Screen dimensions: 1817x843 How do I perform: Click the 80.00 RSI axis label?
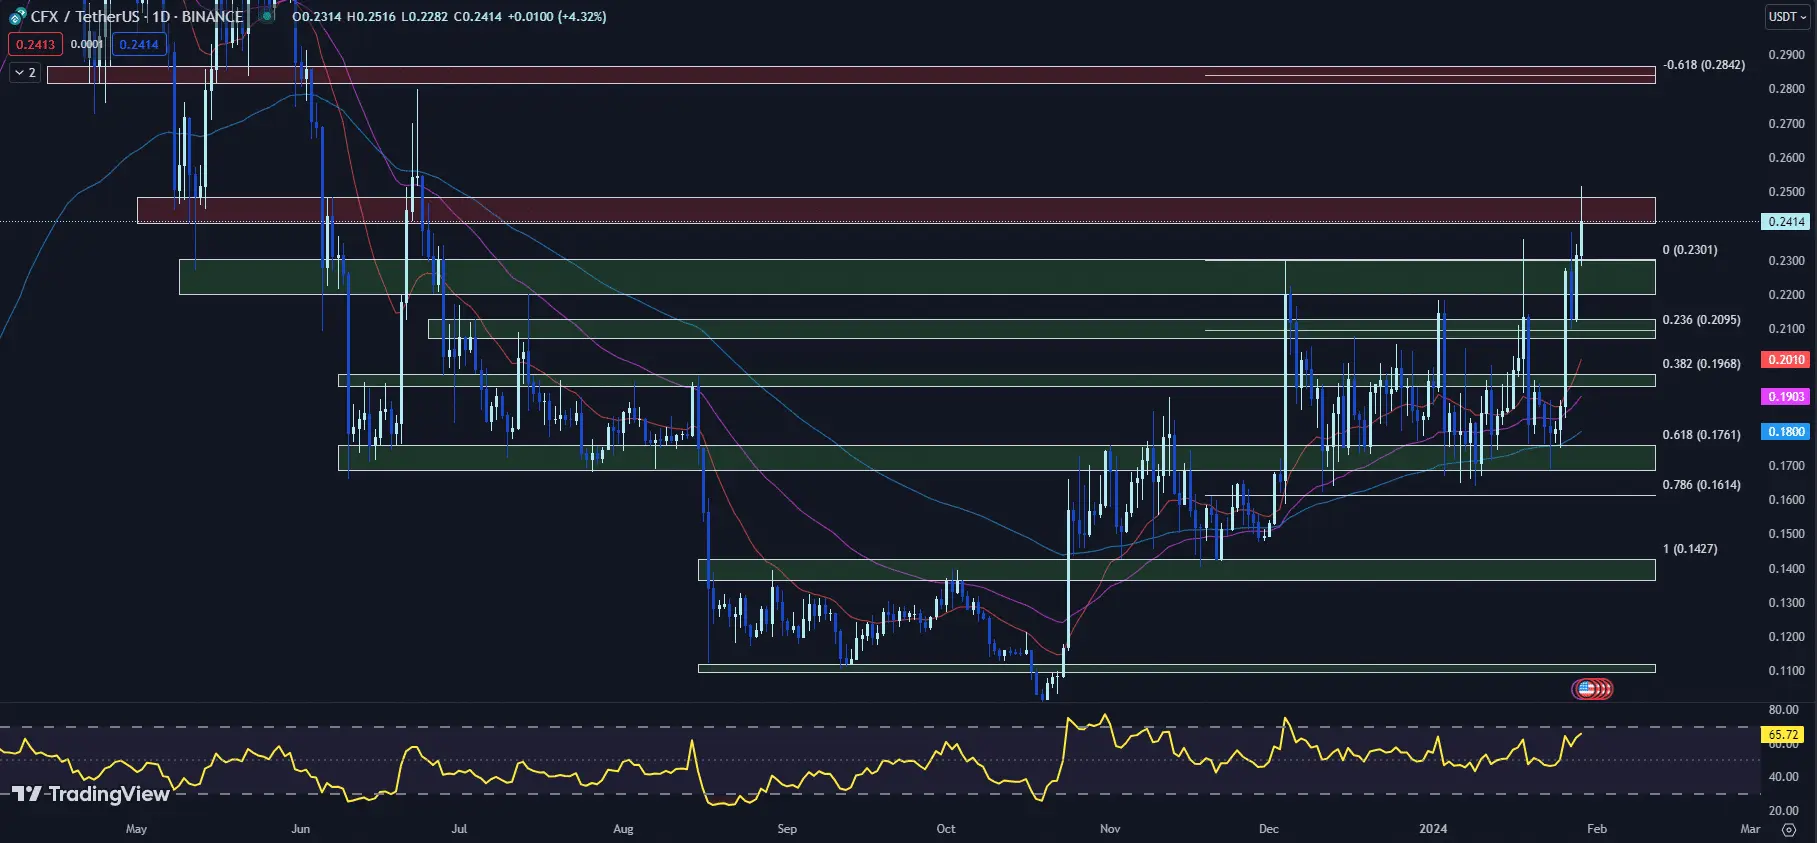click(1783, 710)
